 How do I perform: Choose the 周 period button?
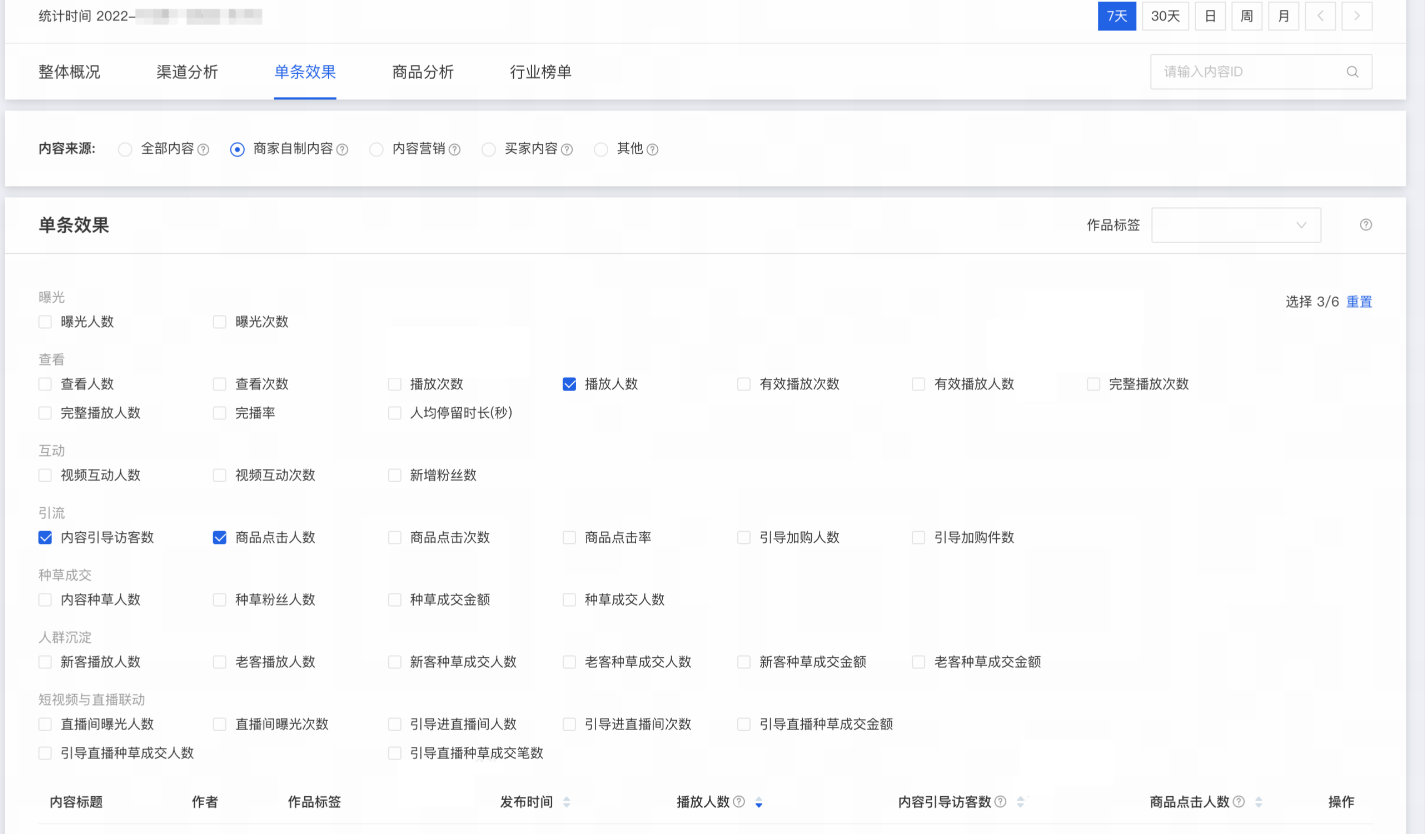coord(1247,16)
